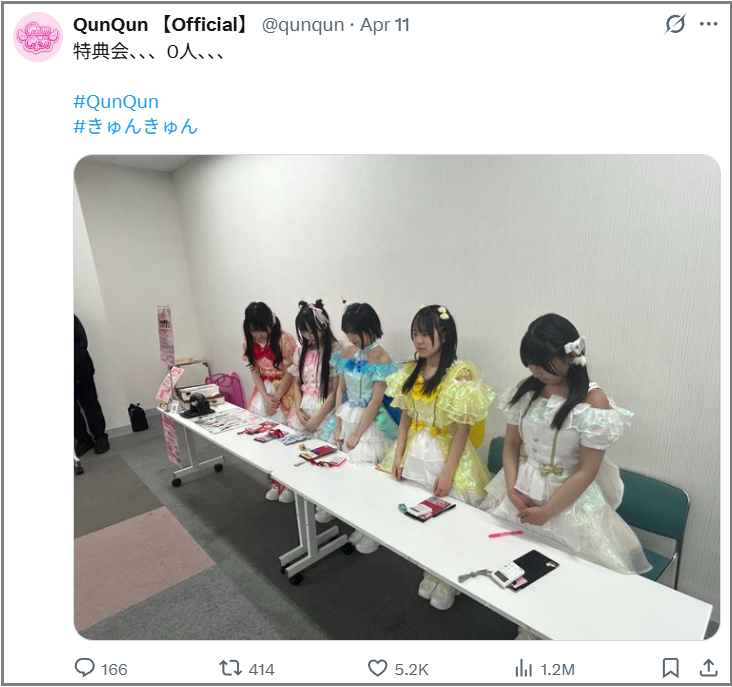This screenshot has width=732, height=687.
Task: Like the post with heart icon
Action: click(x=377, y=668)
